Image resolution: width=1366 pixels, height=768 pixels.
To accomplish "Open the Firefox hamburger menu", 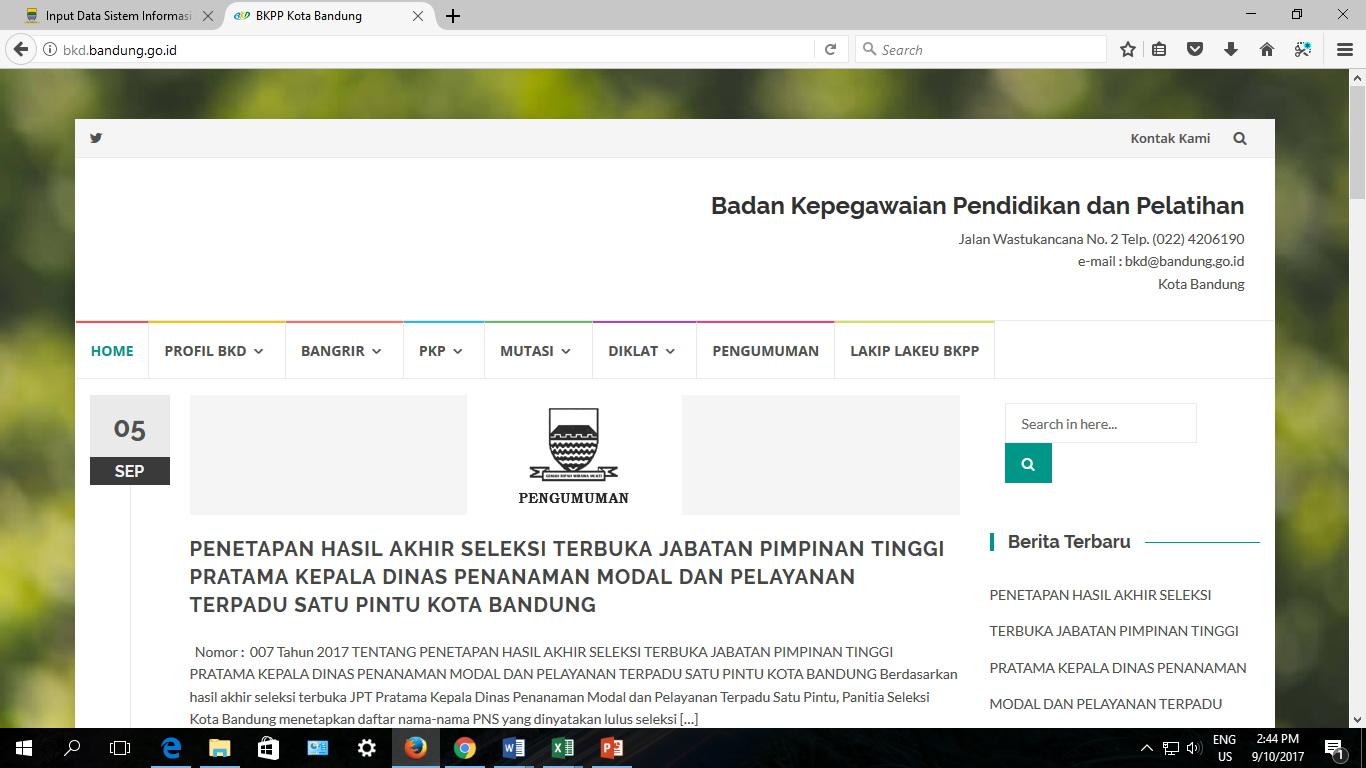I will click(1344, 49).
